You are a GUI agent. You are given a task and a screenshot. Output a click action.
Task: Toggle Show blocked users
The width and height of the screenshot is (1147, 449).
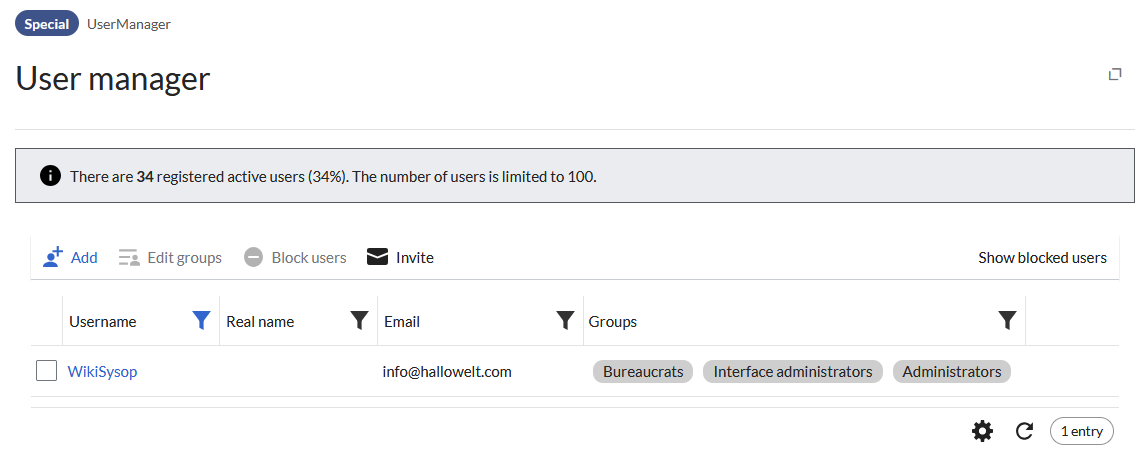(1042, 258)
